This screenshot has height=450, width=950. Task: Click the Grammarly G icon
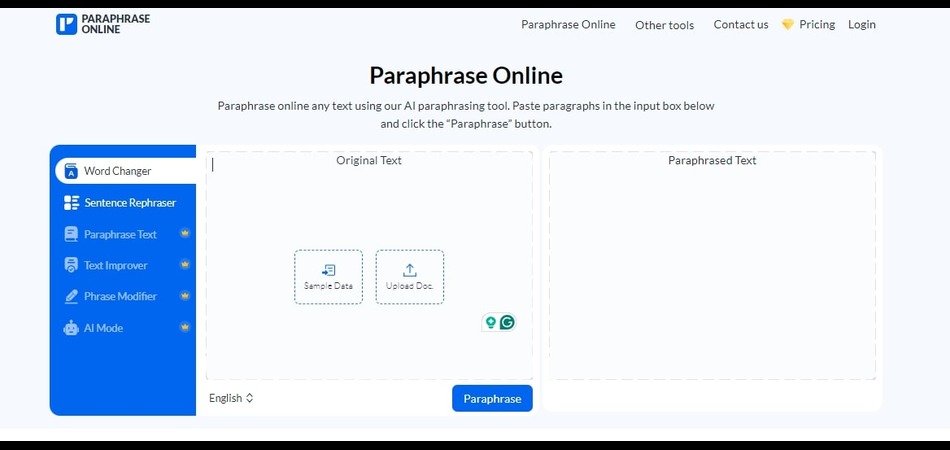507,322
